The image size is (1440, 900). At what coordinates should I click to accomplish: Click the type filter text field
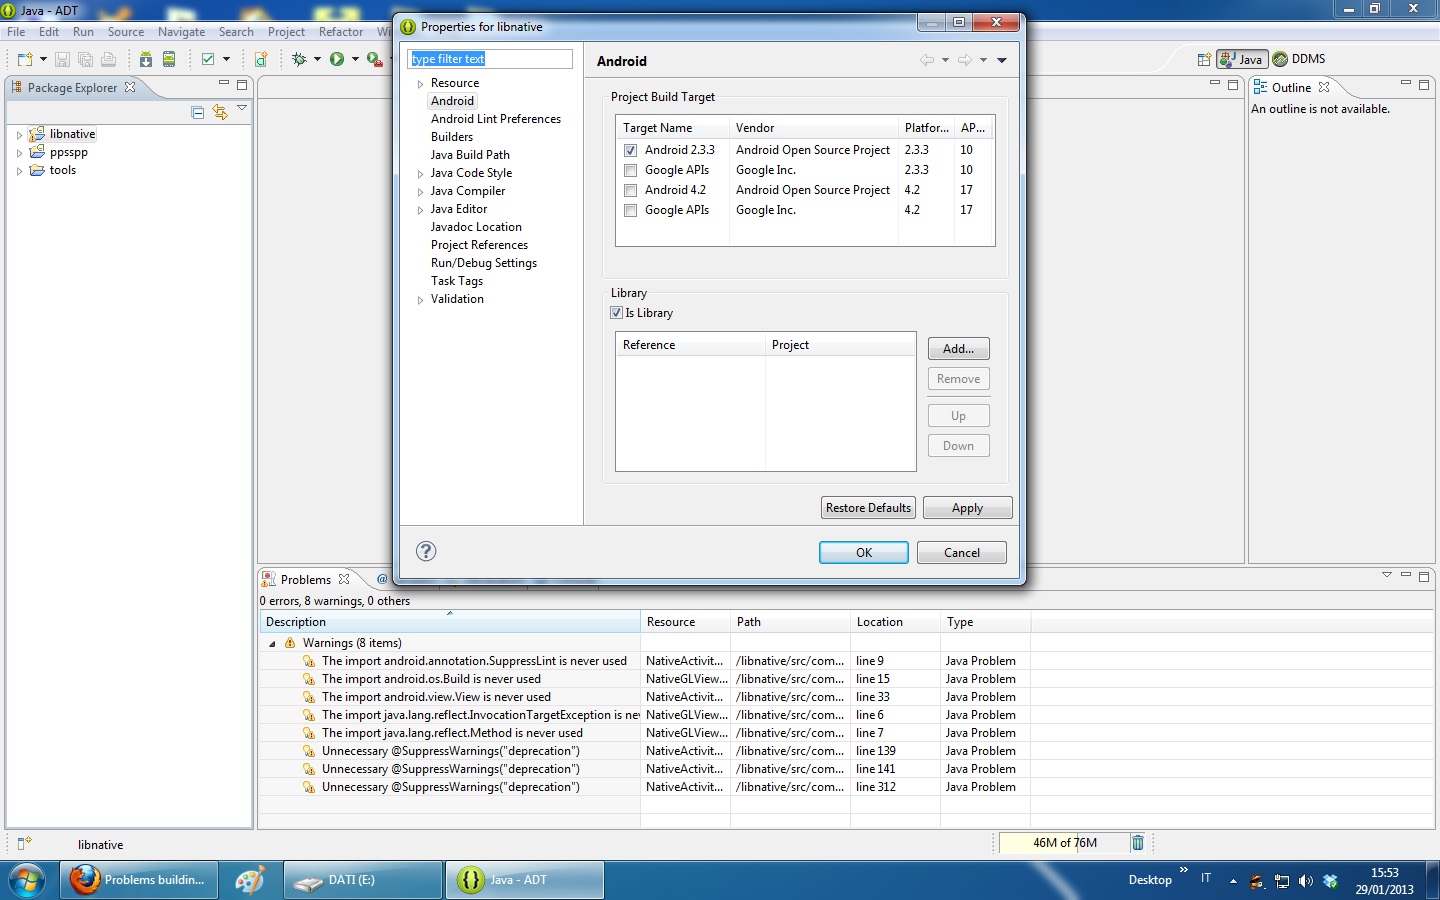click(x=490, y=59)
